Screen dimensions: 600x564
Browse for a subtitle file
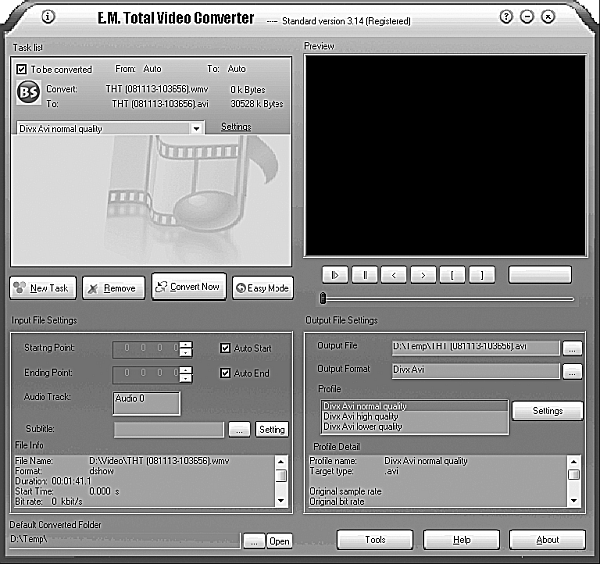(x=239, y=429)
